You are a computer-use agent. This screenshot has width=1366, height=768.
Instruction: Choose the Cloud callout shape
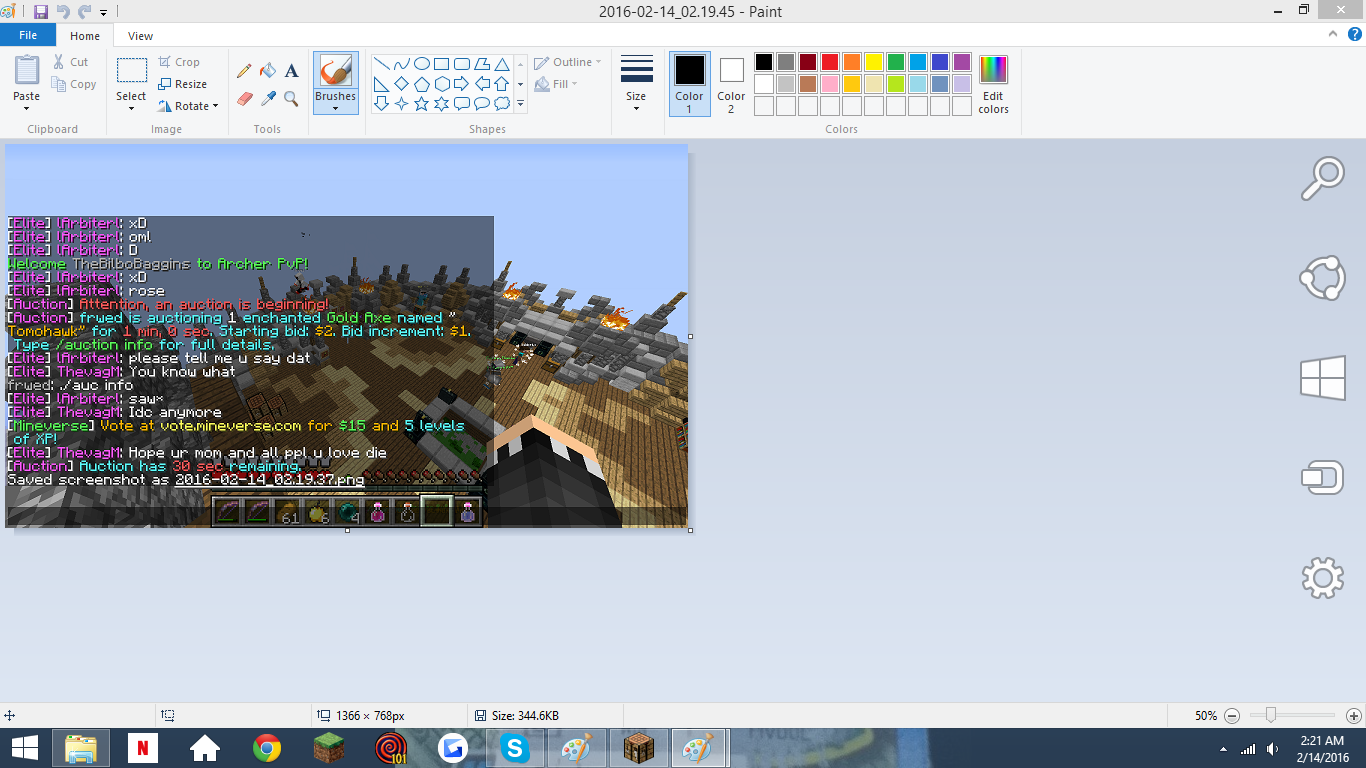tap(501, 103)
